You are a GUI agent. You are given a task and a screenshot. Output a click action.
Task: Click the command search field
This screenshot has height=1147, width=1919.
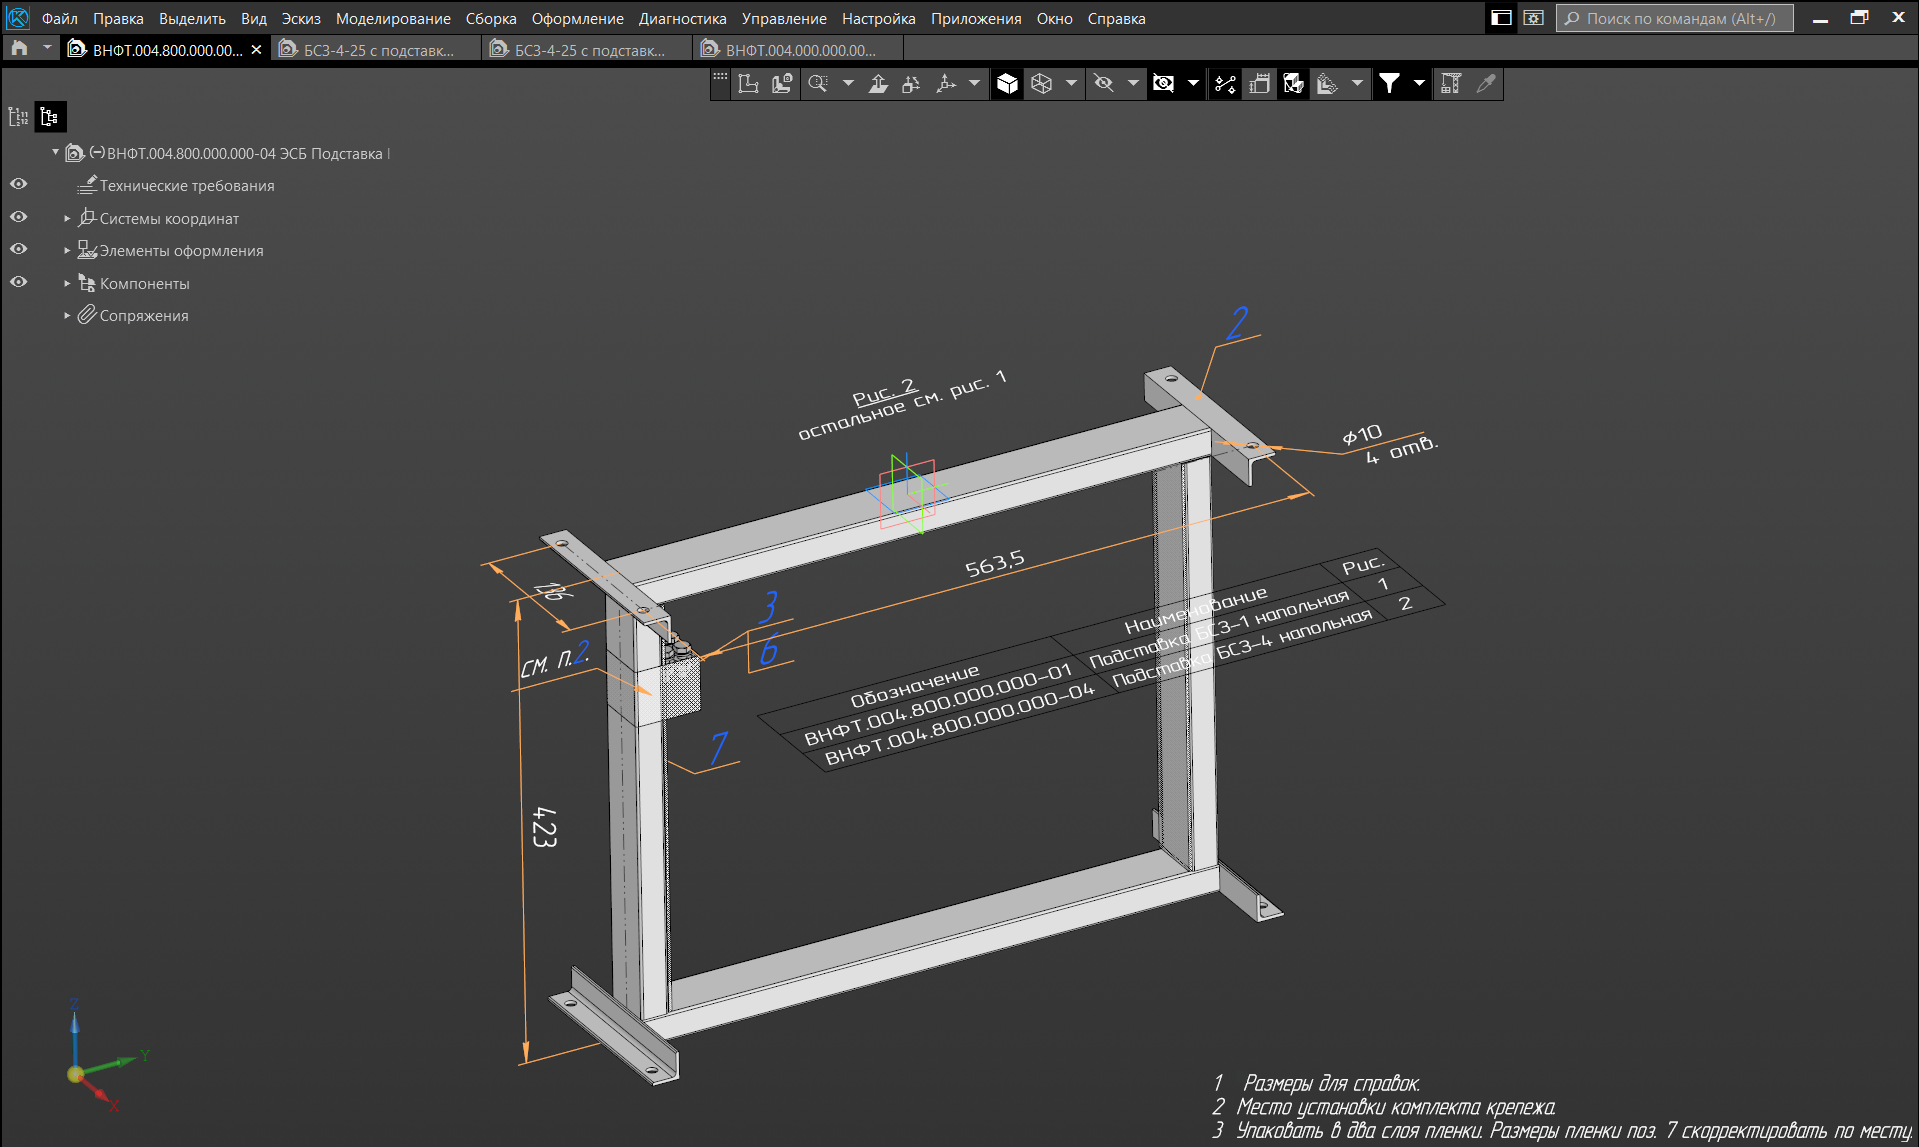pos(1678,19)
